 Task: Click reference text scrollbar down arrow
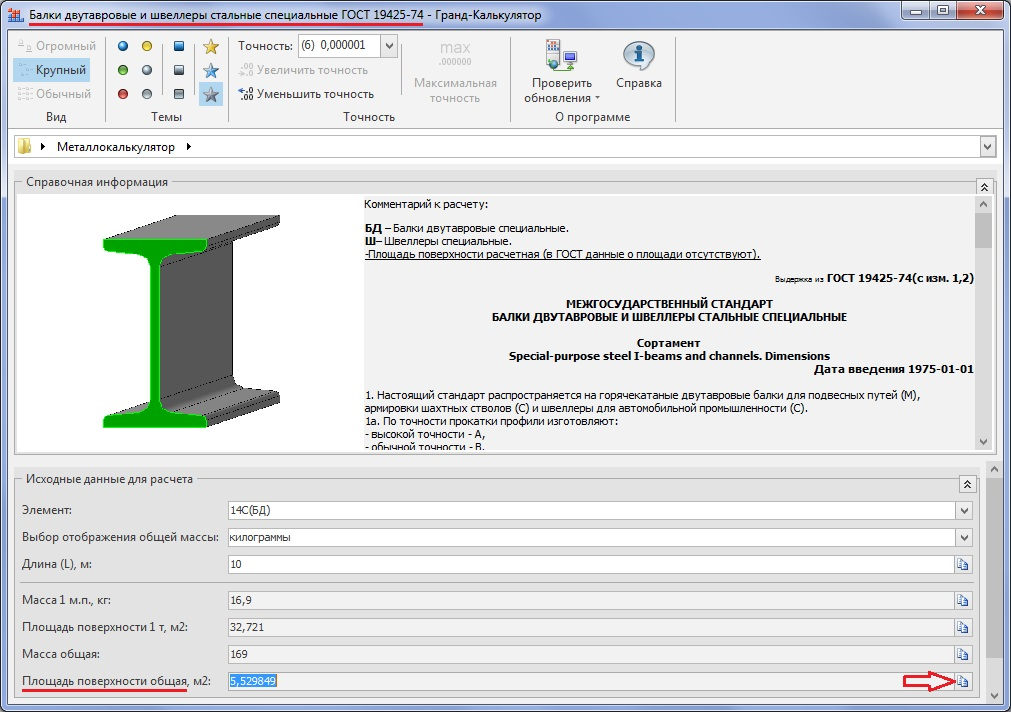(x=983, y=442)
